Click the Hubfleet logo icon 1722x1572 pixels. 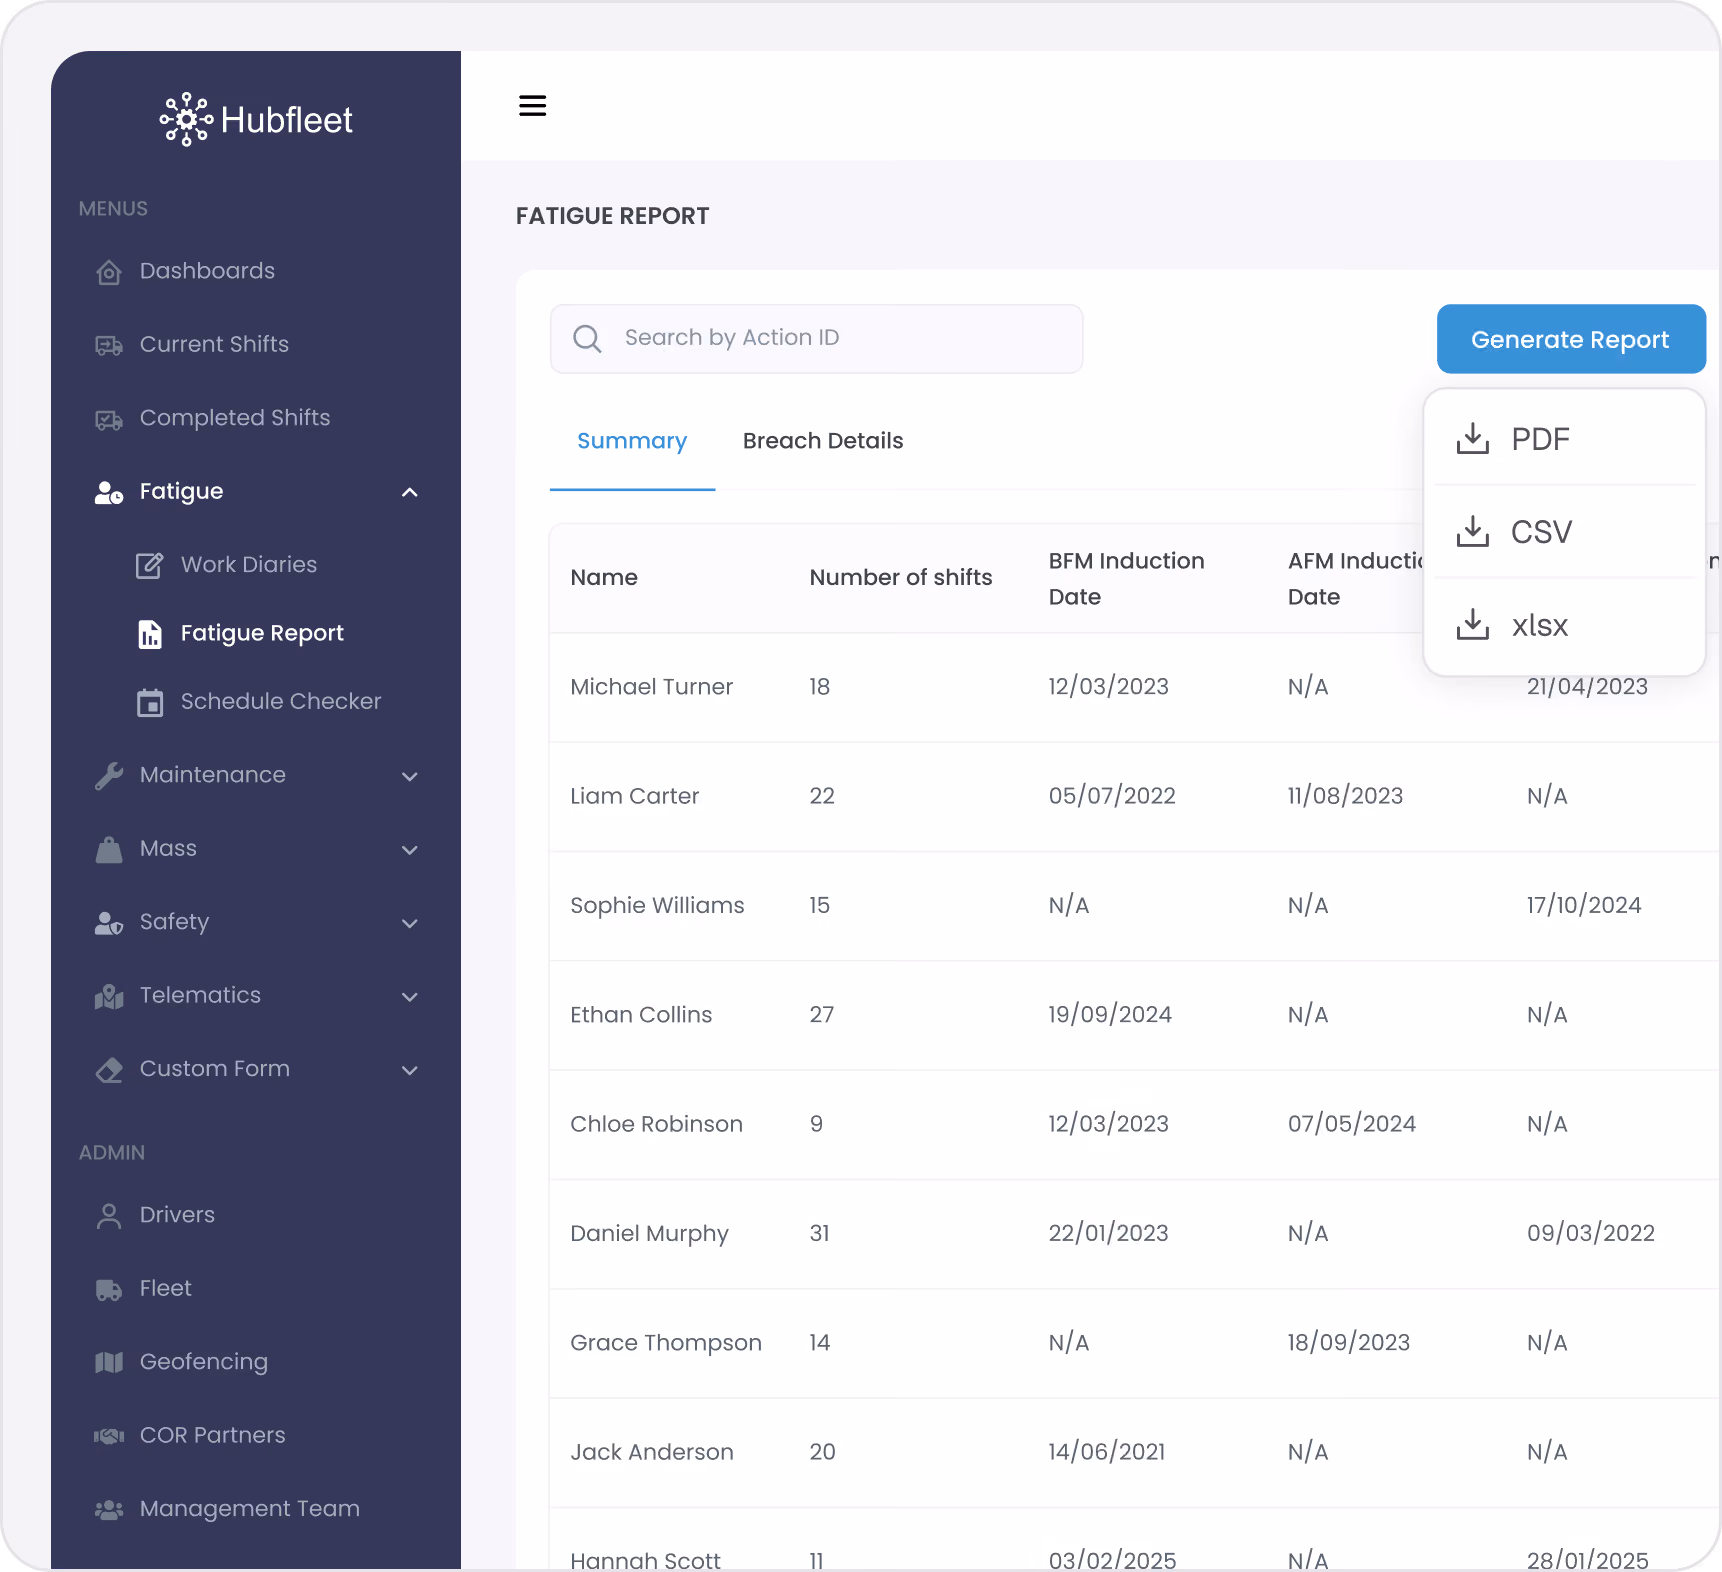tap(186, 120)
